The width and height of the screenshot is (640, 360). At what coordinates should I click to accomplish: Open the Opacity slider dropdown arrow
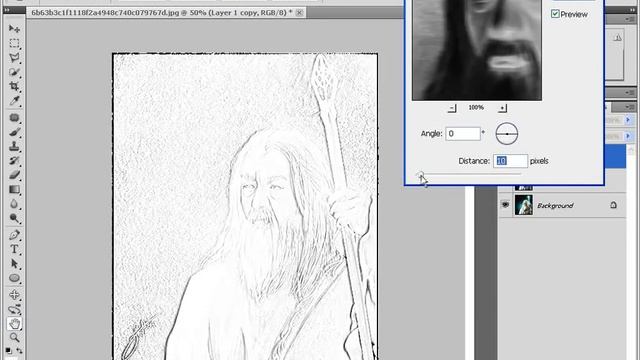[x=628, y=120]
